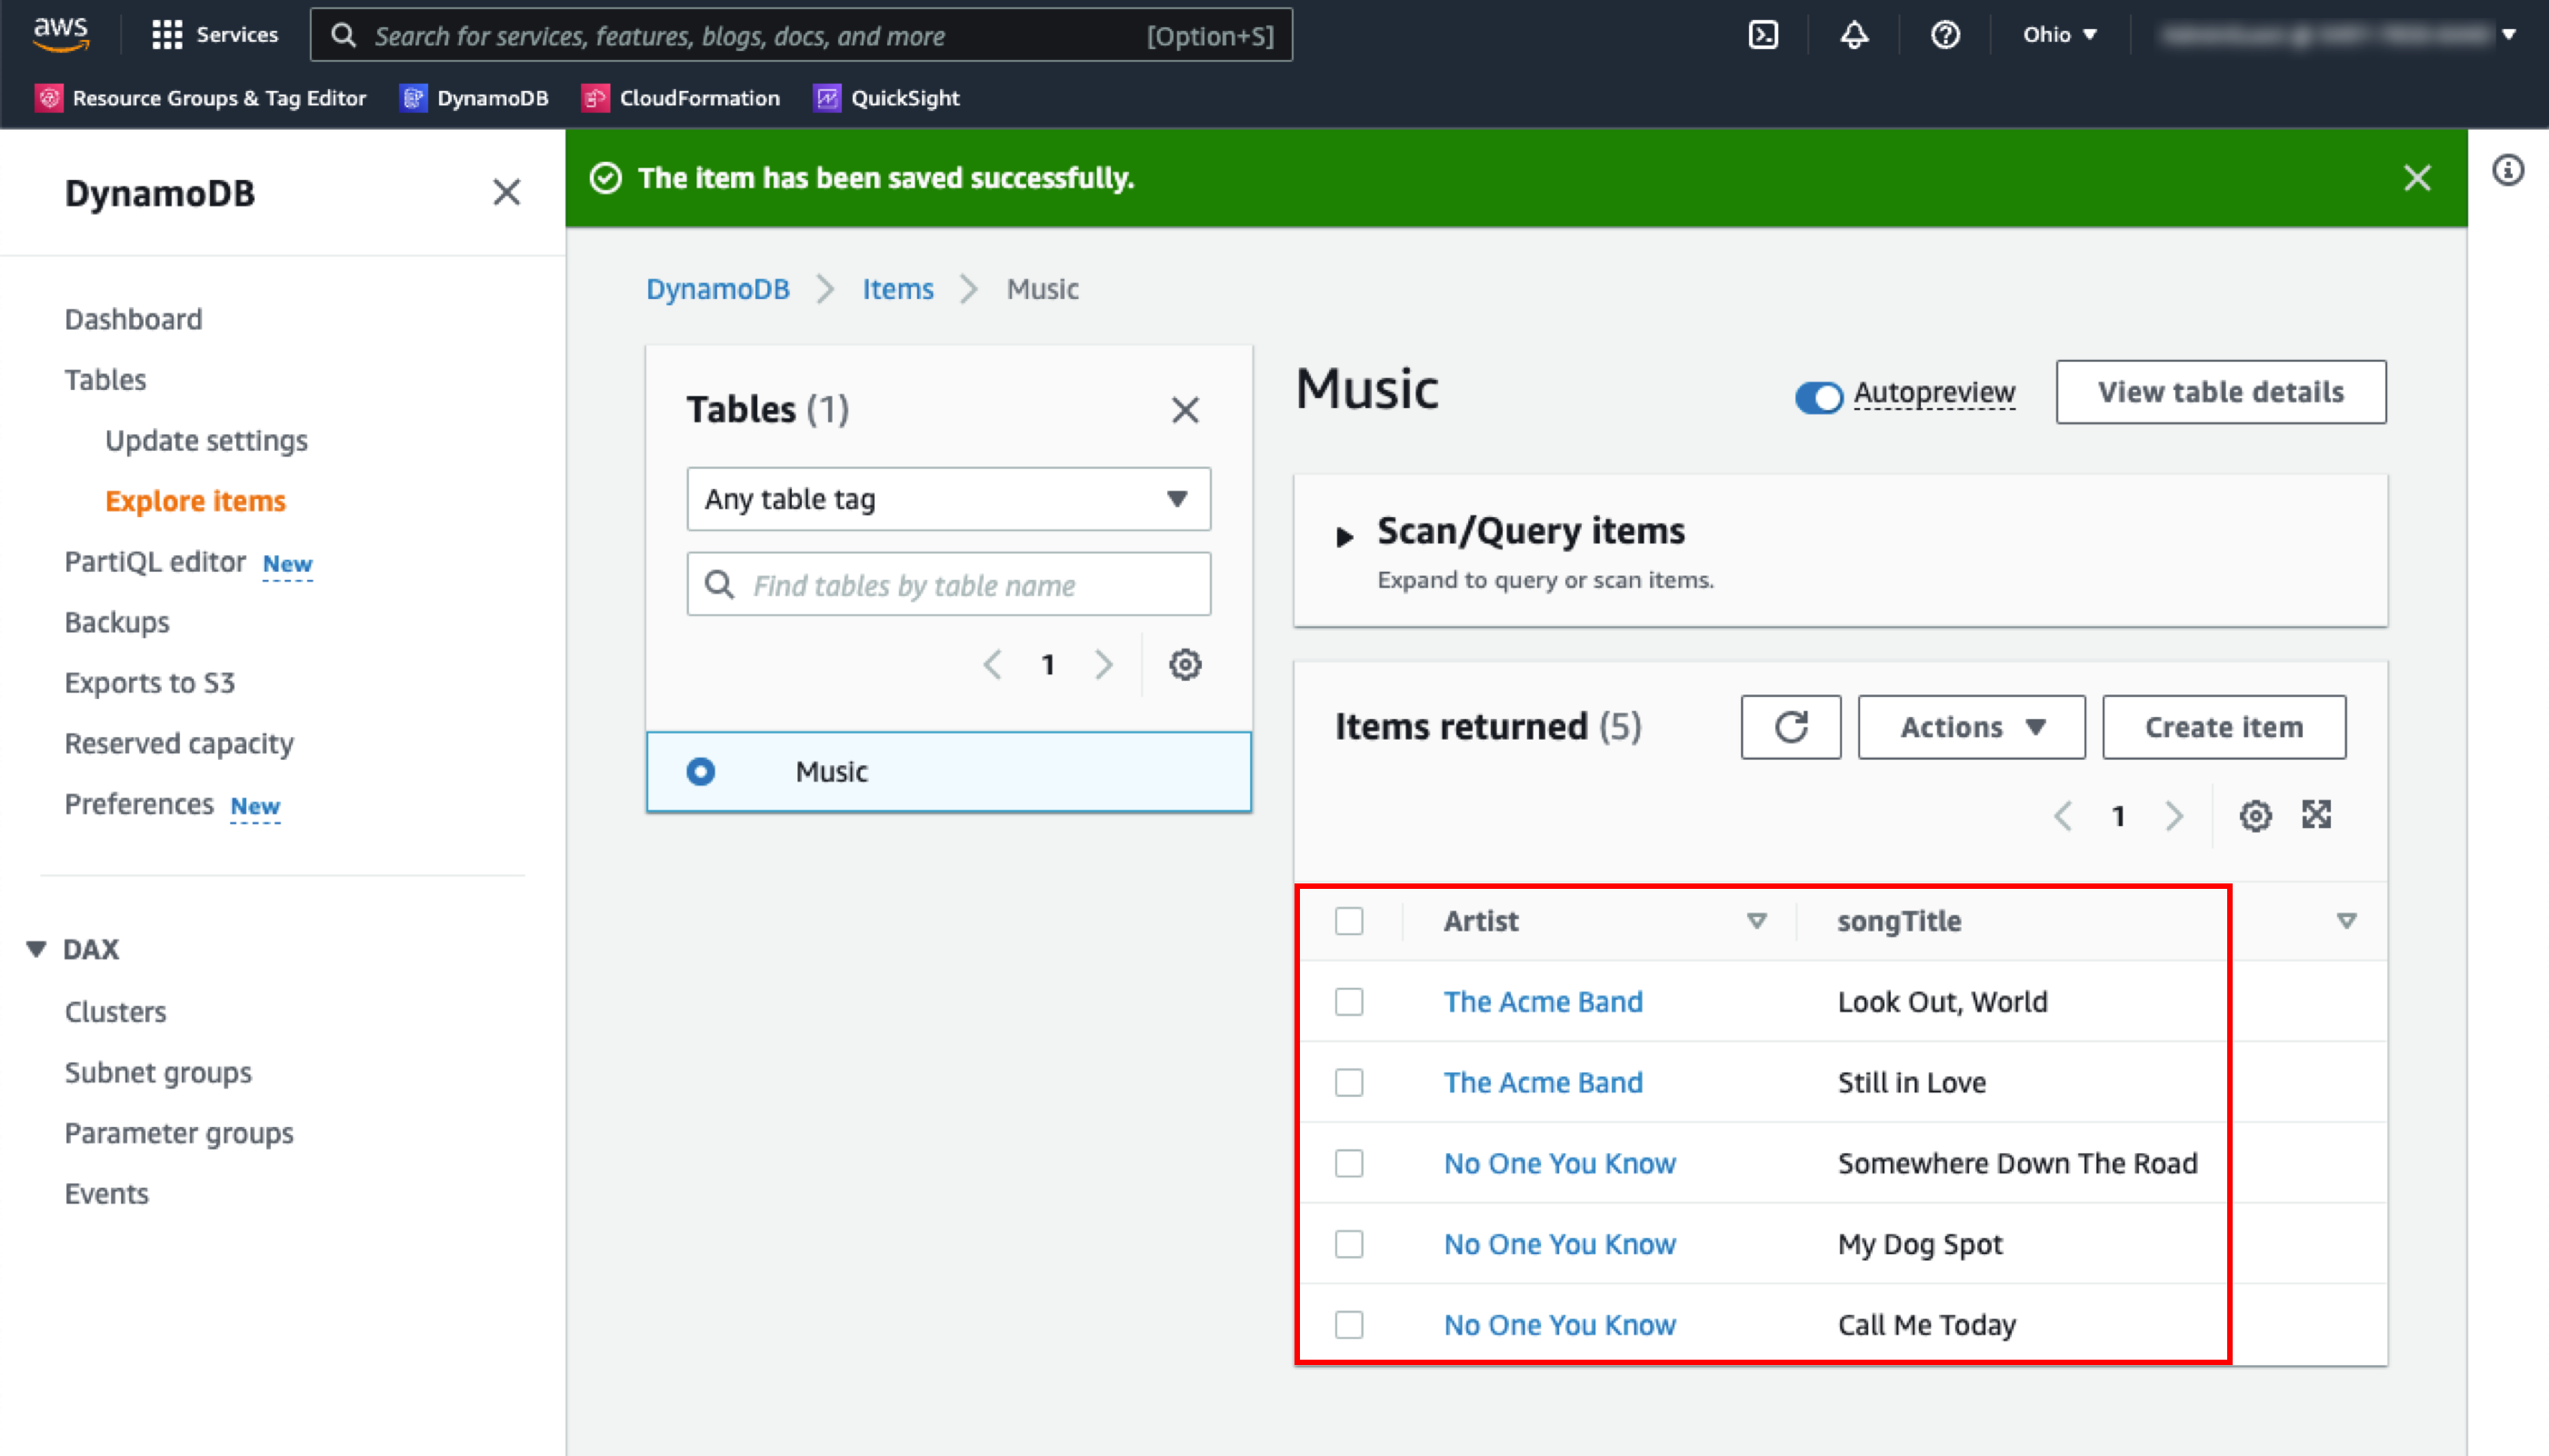Check the Look Out, World row checkbox
Screen dimensions: 2549x1456
1349,1002
